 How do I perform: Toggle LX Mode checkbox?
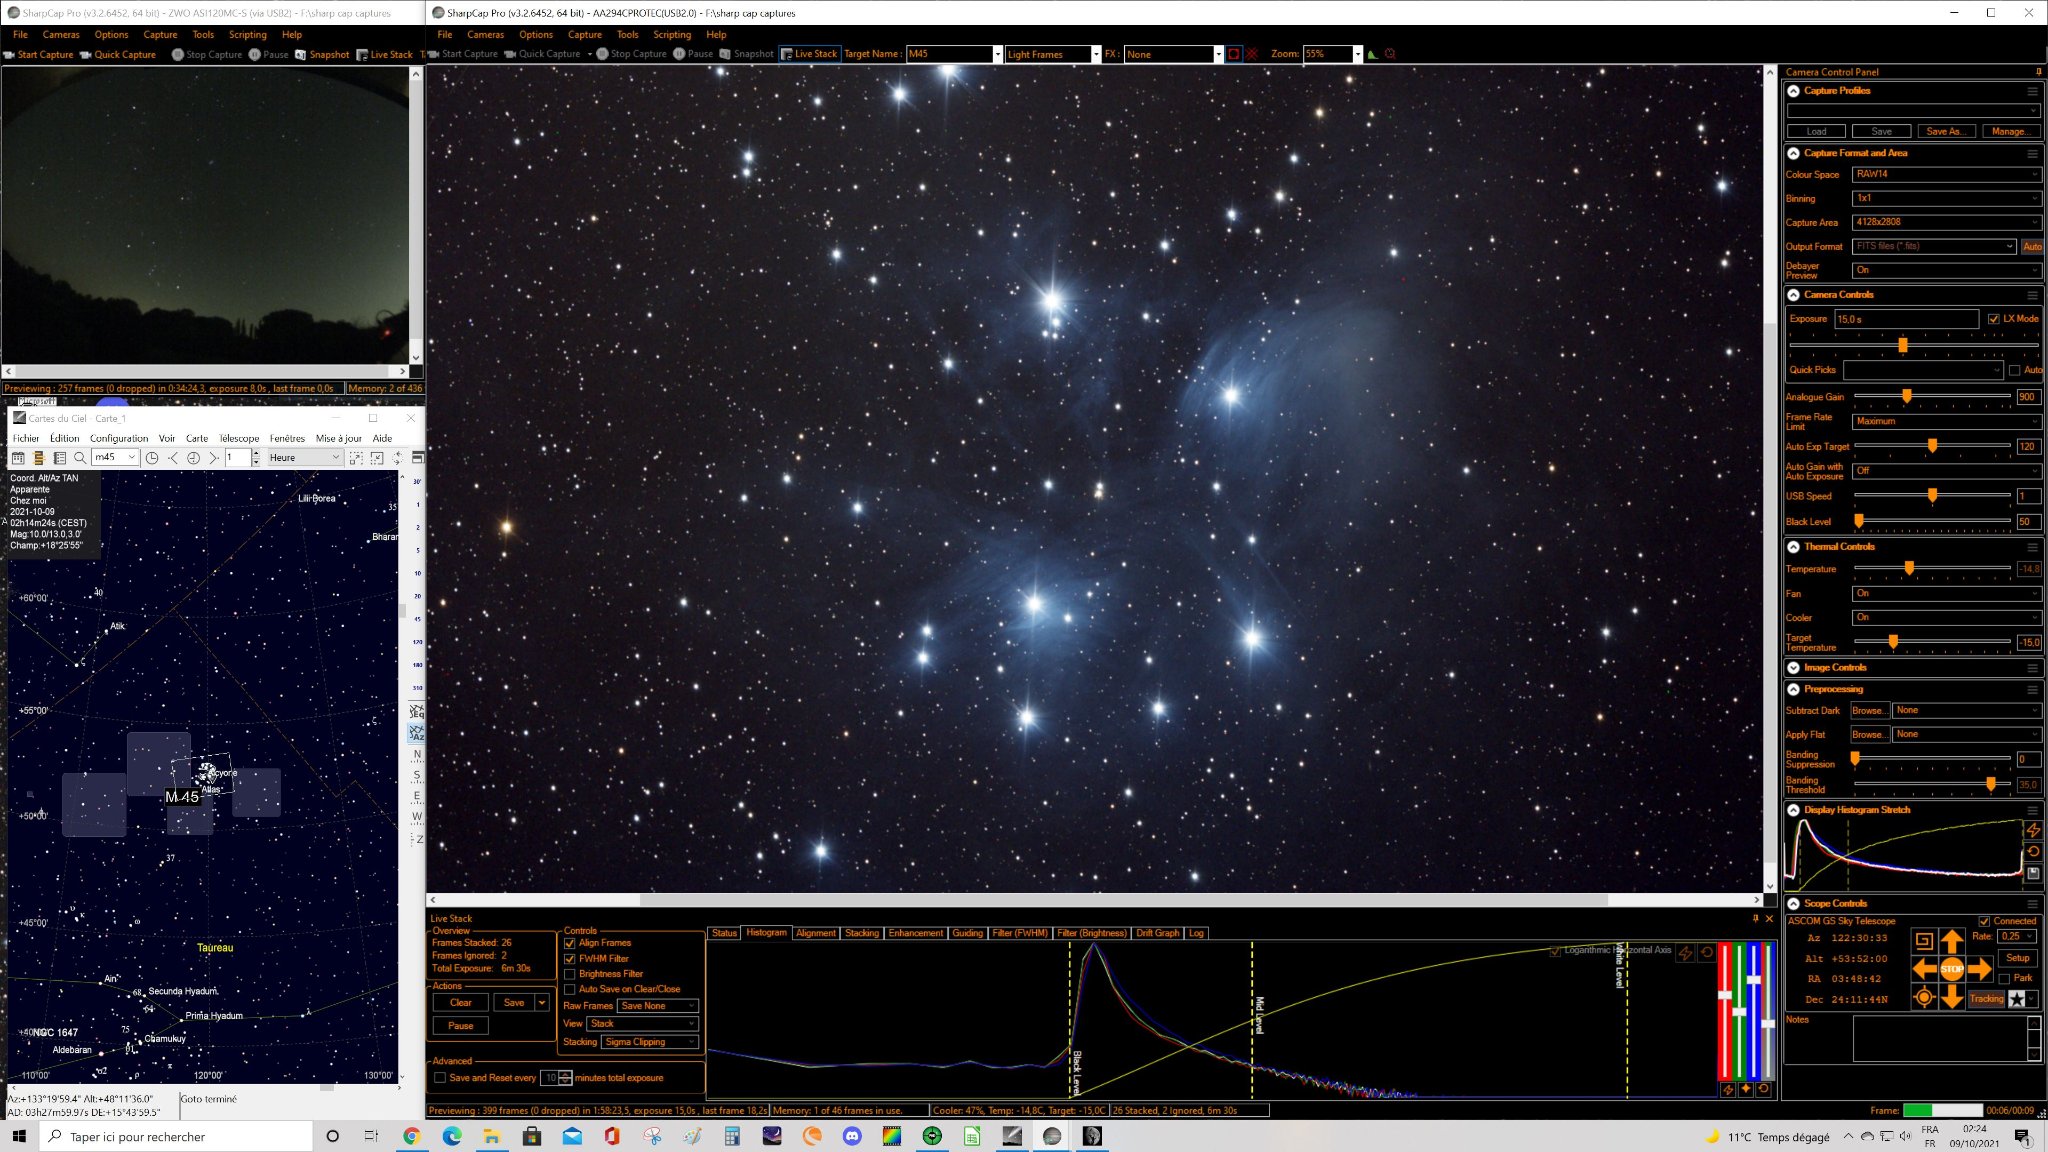[x=1993, y=319]
